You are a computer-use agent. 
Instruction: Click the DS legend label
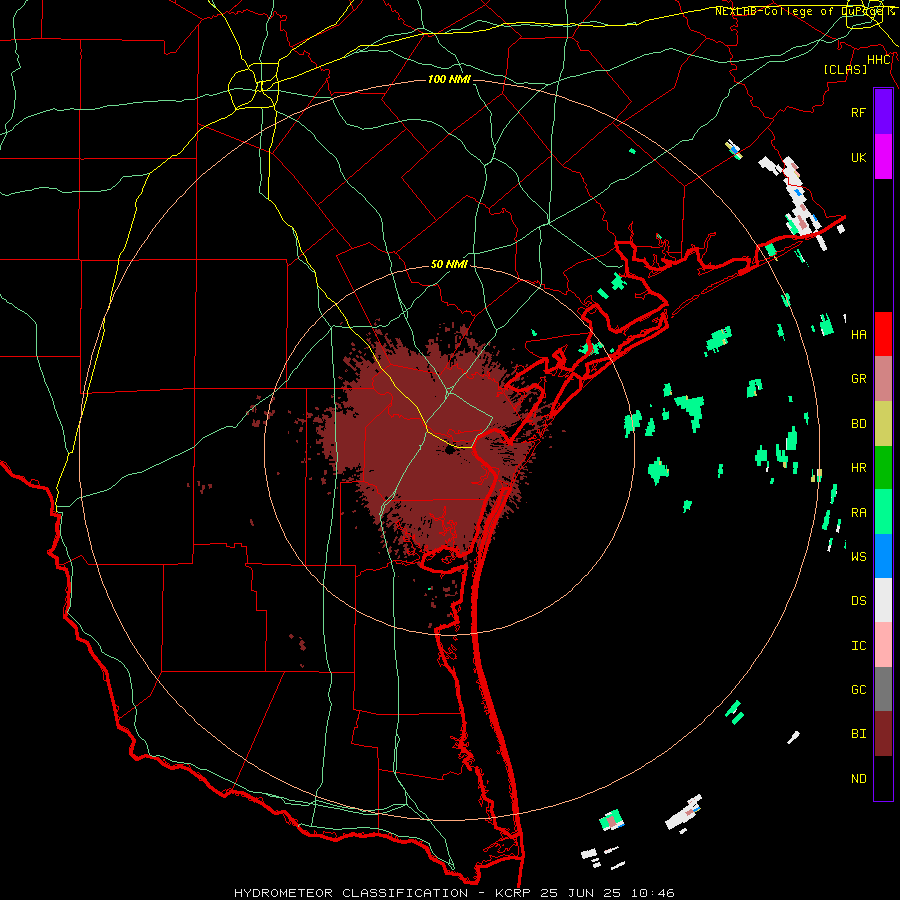click(x=858, y=601)
